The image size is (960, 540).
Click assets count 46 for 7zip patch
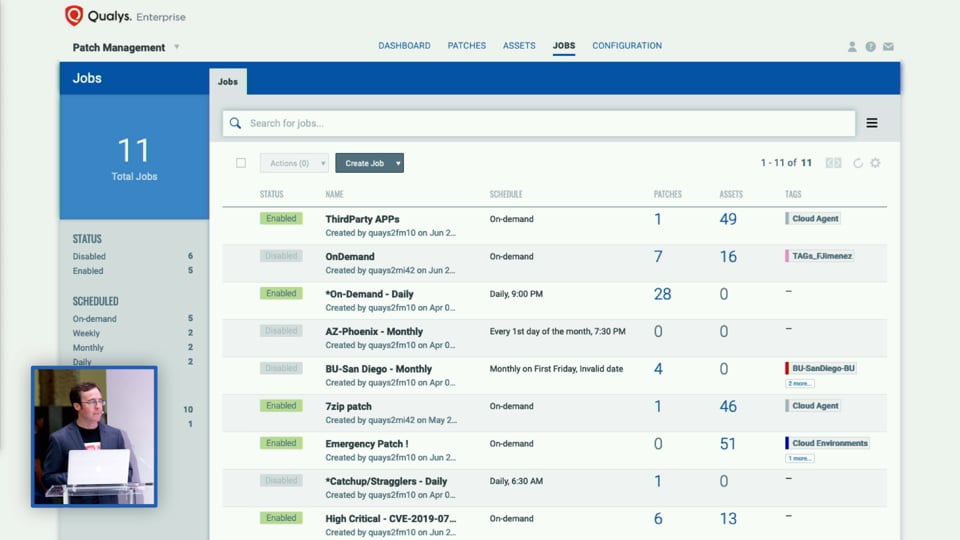coord(728,406)
